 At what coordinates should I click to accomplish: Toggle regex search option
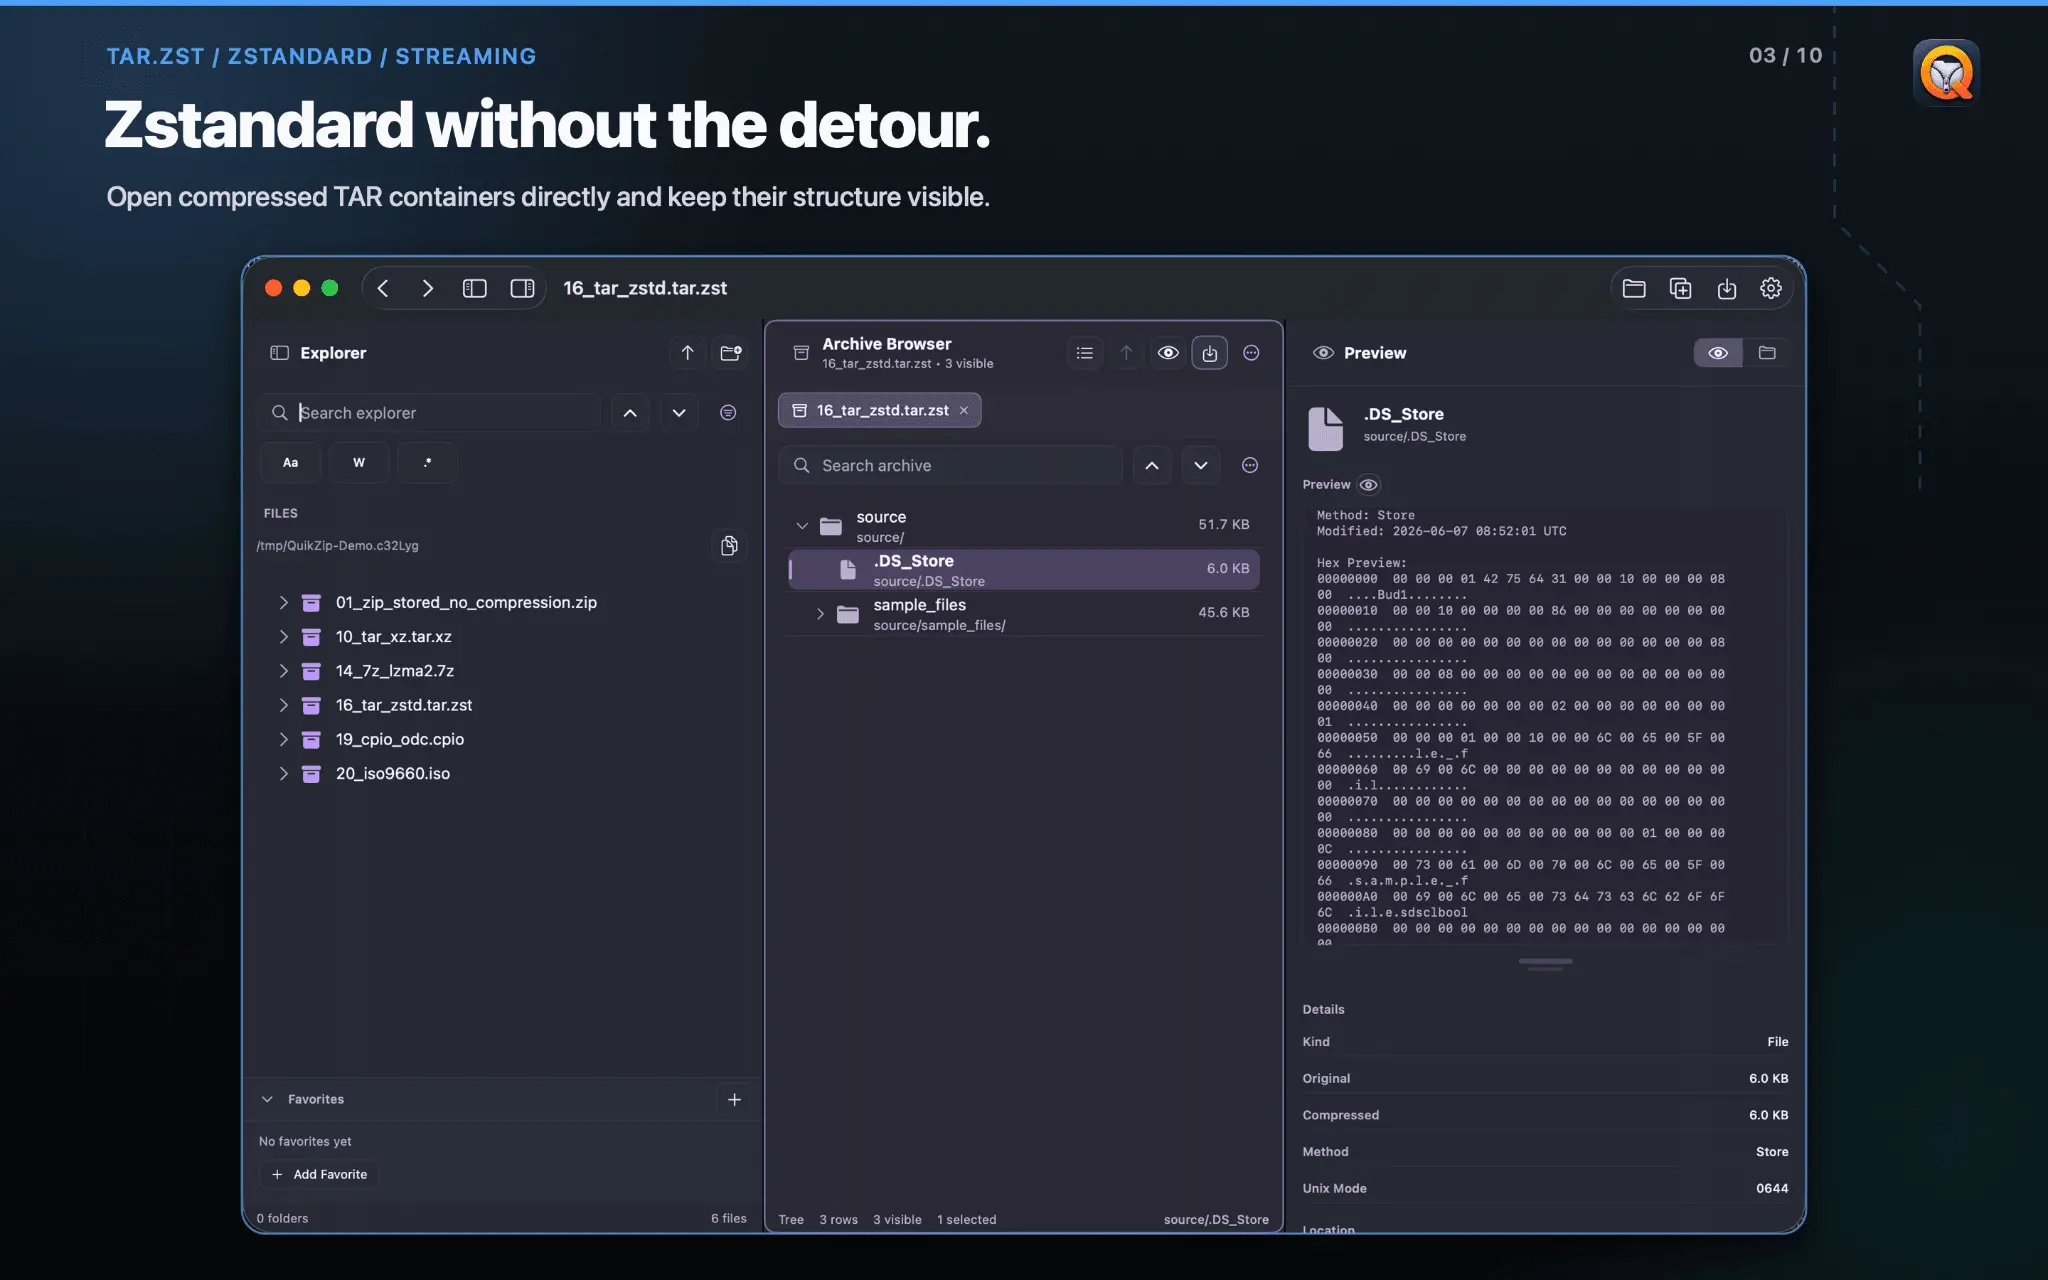428,463
